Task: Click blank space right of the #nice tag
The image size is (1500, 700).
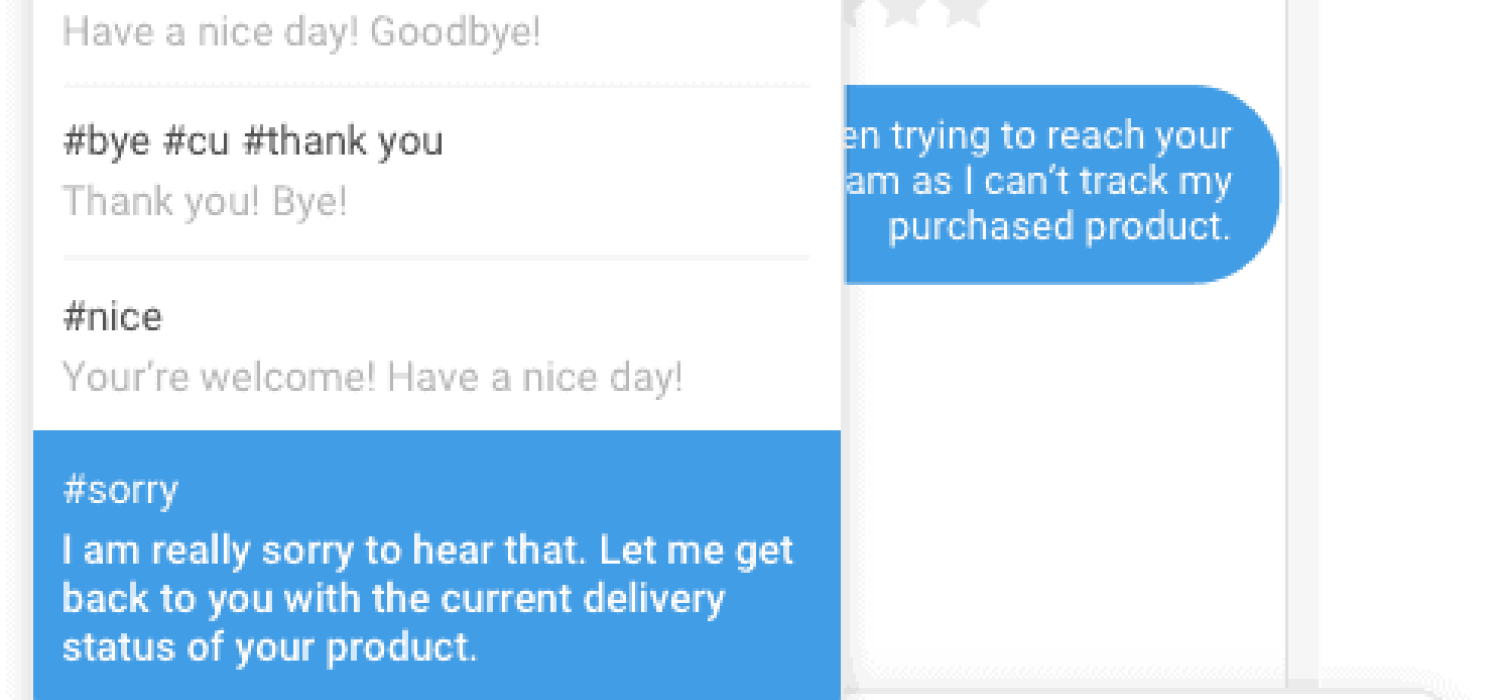Action: click(500, 318)
